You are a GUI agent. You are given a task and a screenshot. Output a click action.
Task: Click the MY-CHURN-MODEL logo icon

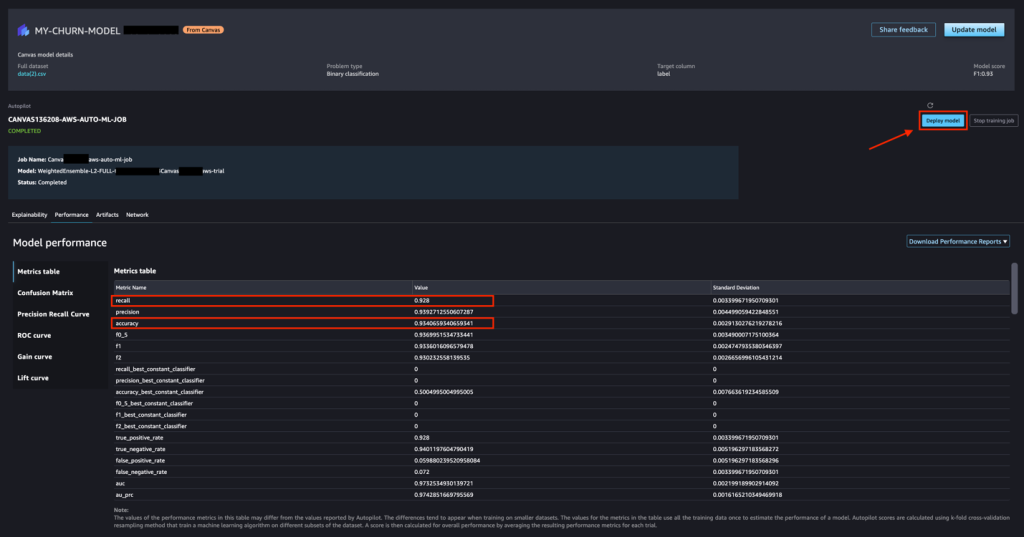24,30
